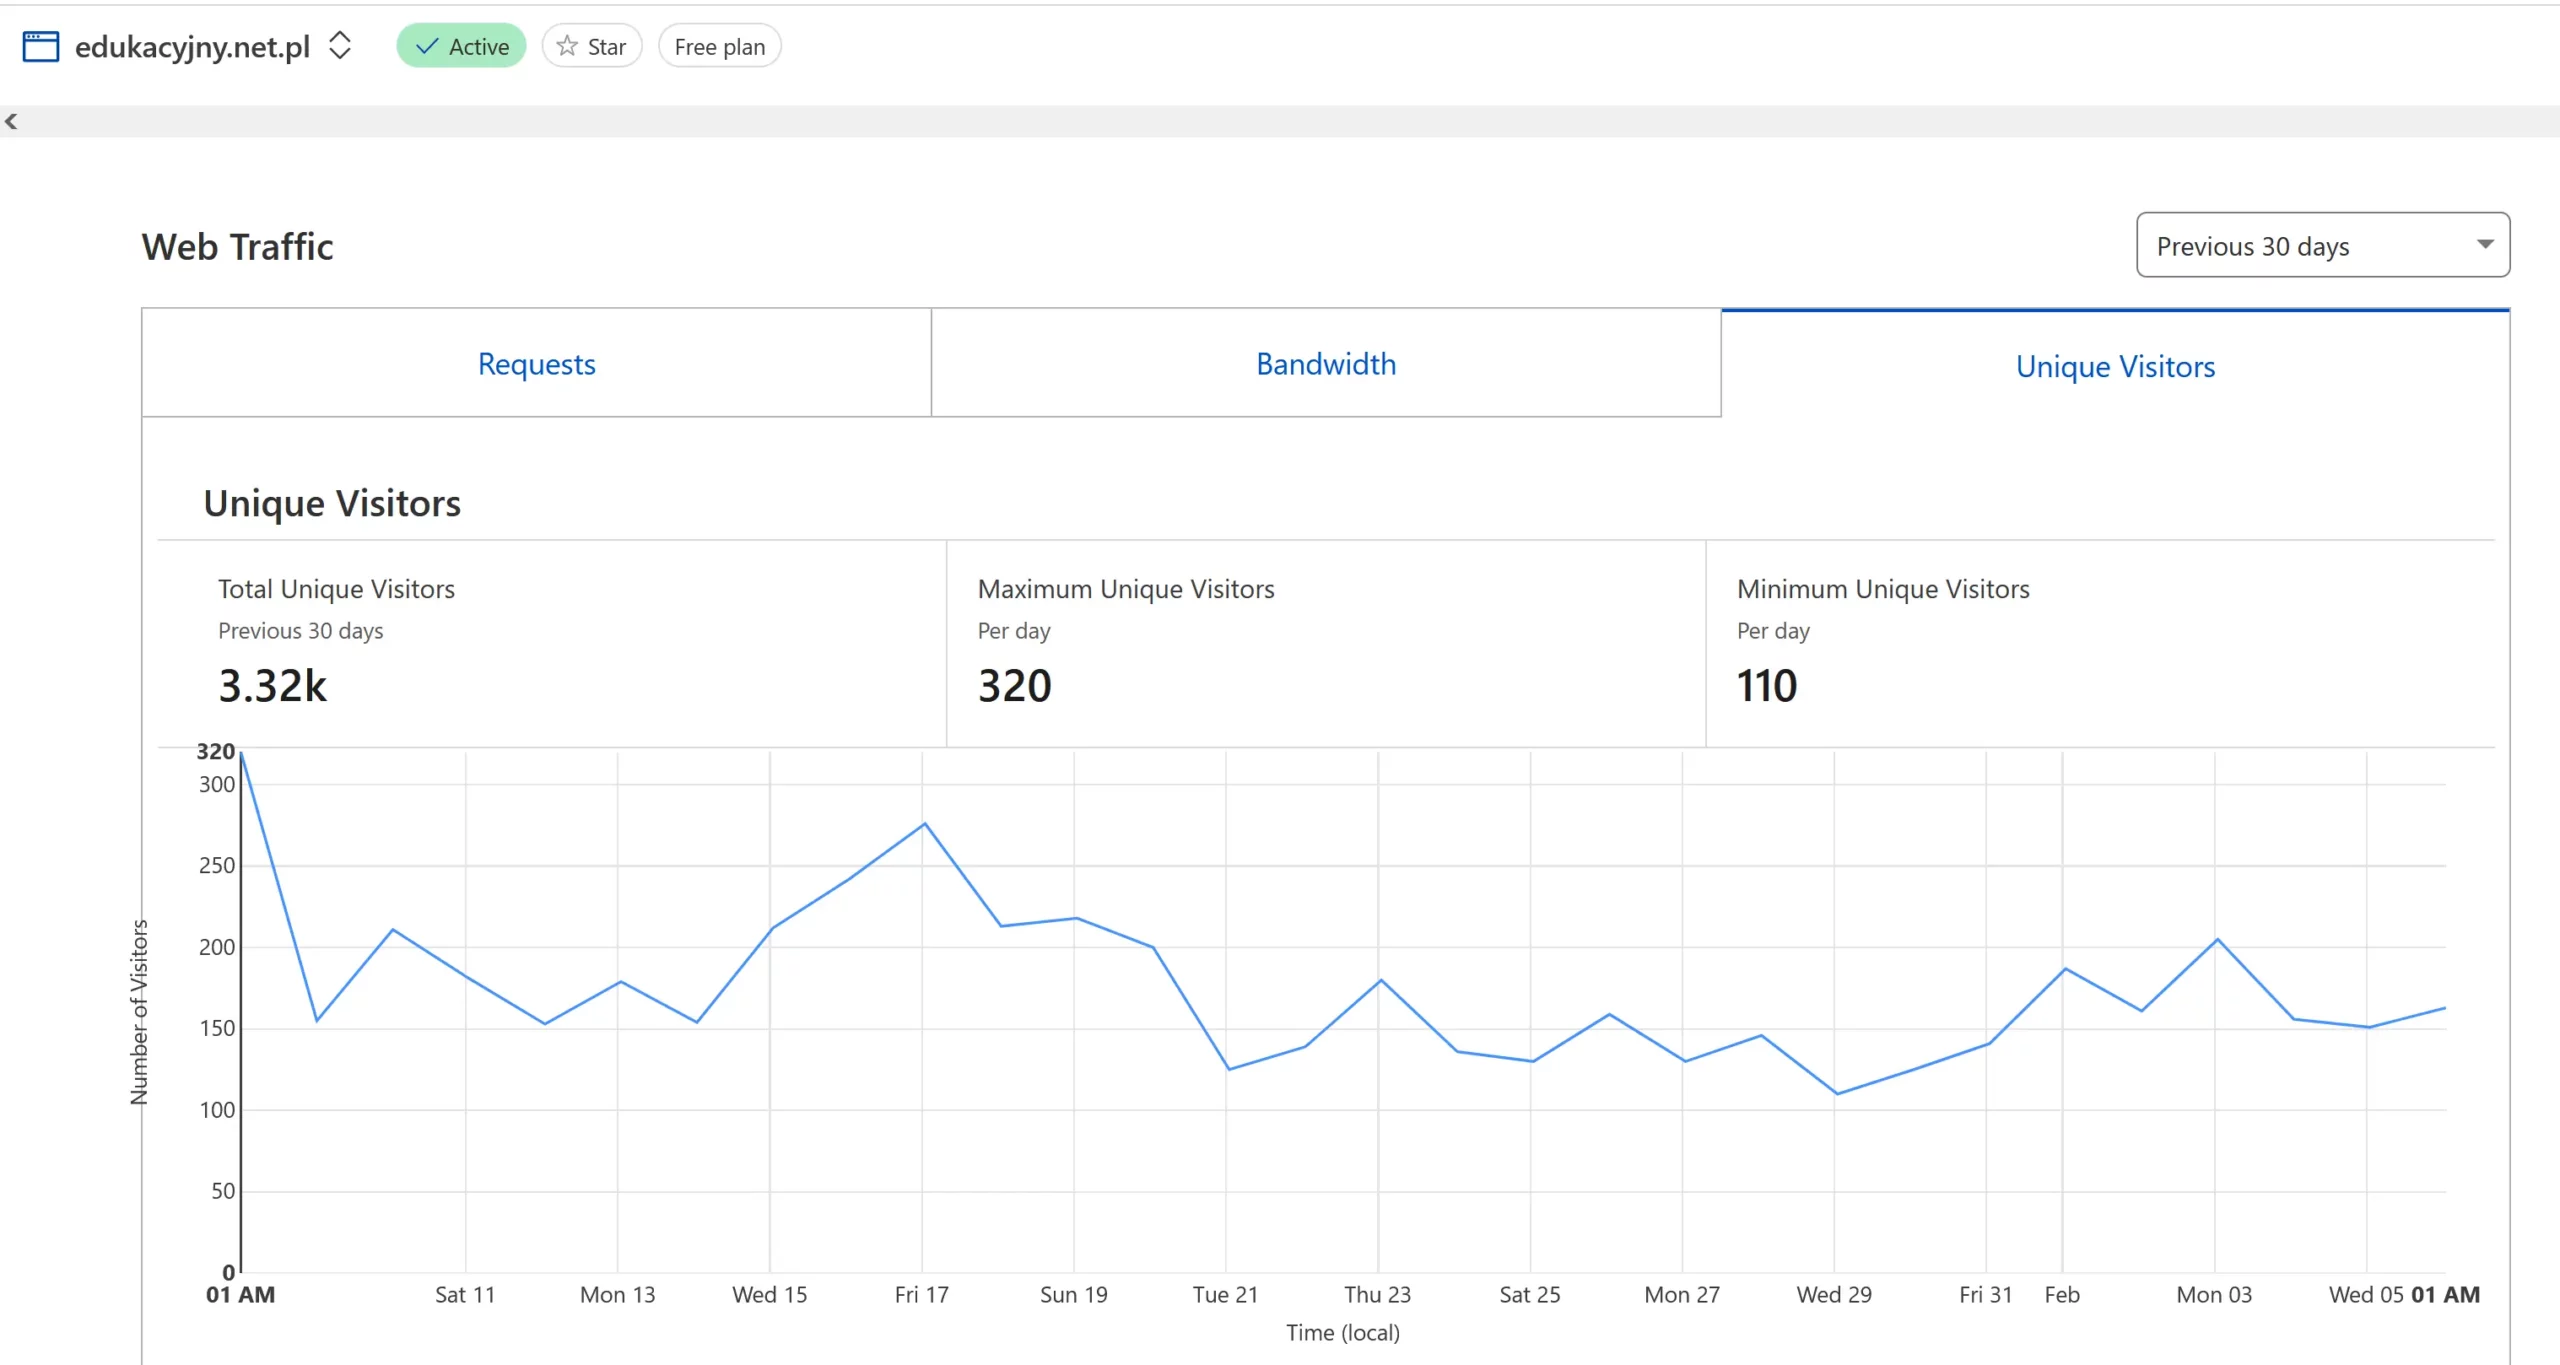Click the dropdown caret arrow in the time range selector
The width and height of the screenshot is (2560, 1365).
click(x=2484, y=245)
